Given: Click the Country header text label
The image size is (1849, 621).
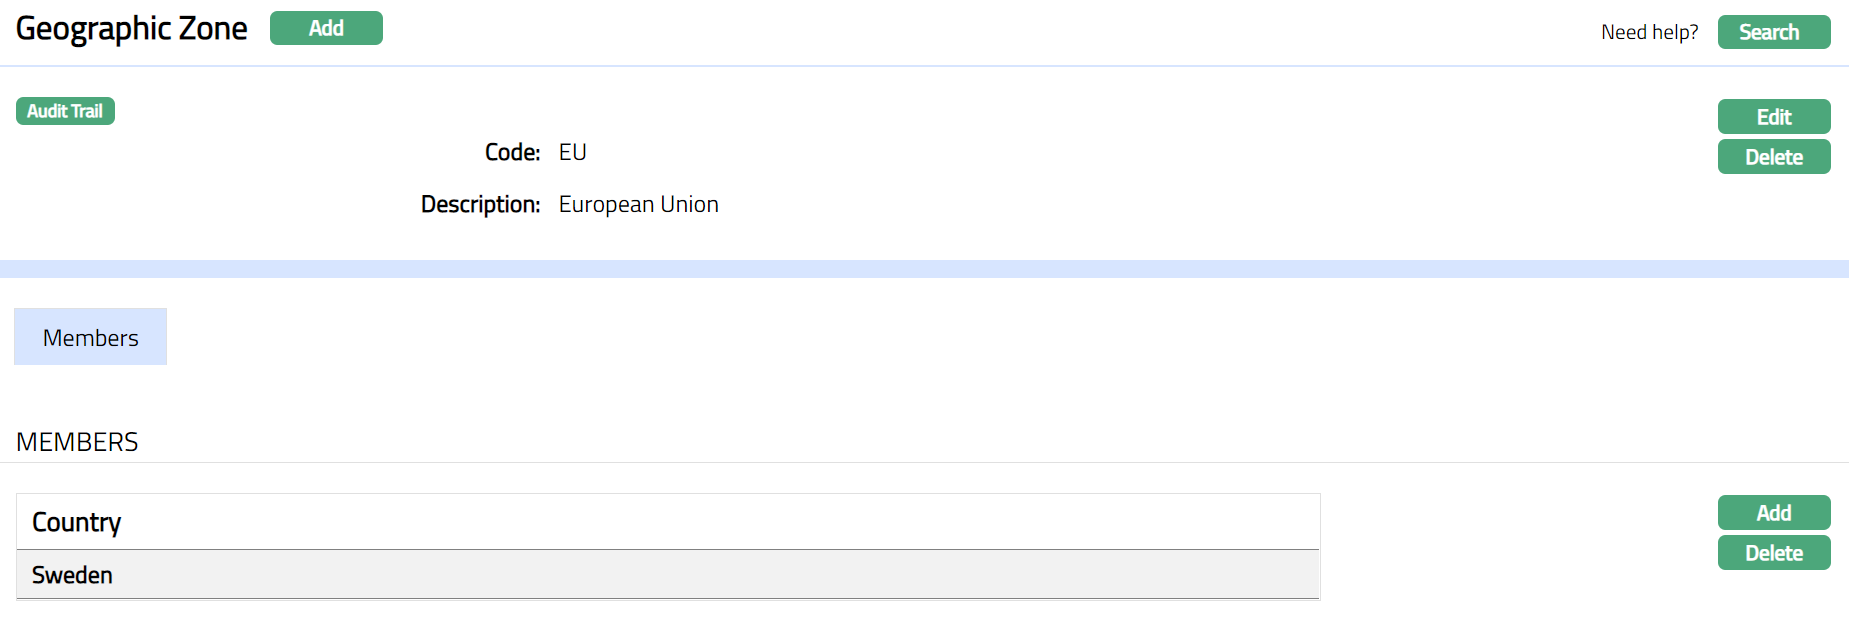Looking at the screenshot, I should [76, 522].
